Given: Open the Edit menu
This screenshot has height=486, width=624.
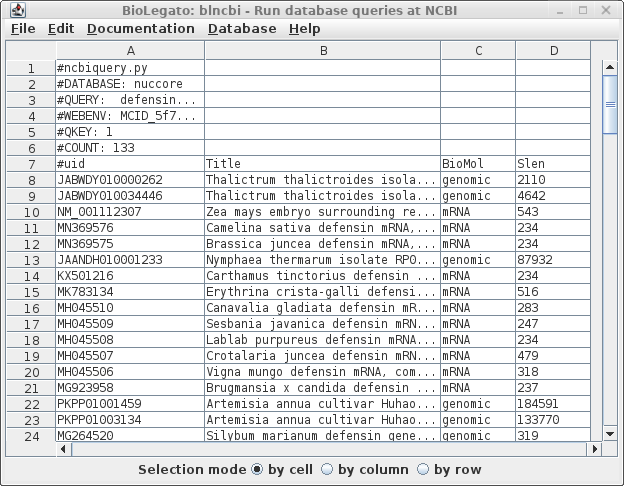Looking at the screenshot, I should [61, 29].
